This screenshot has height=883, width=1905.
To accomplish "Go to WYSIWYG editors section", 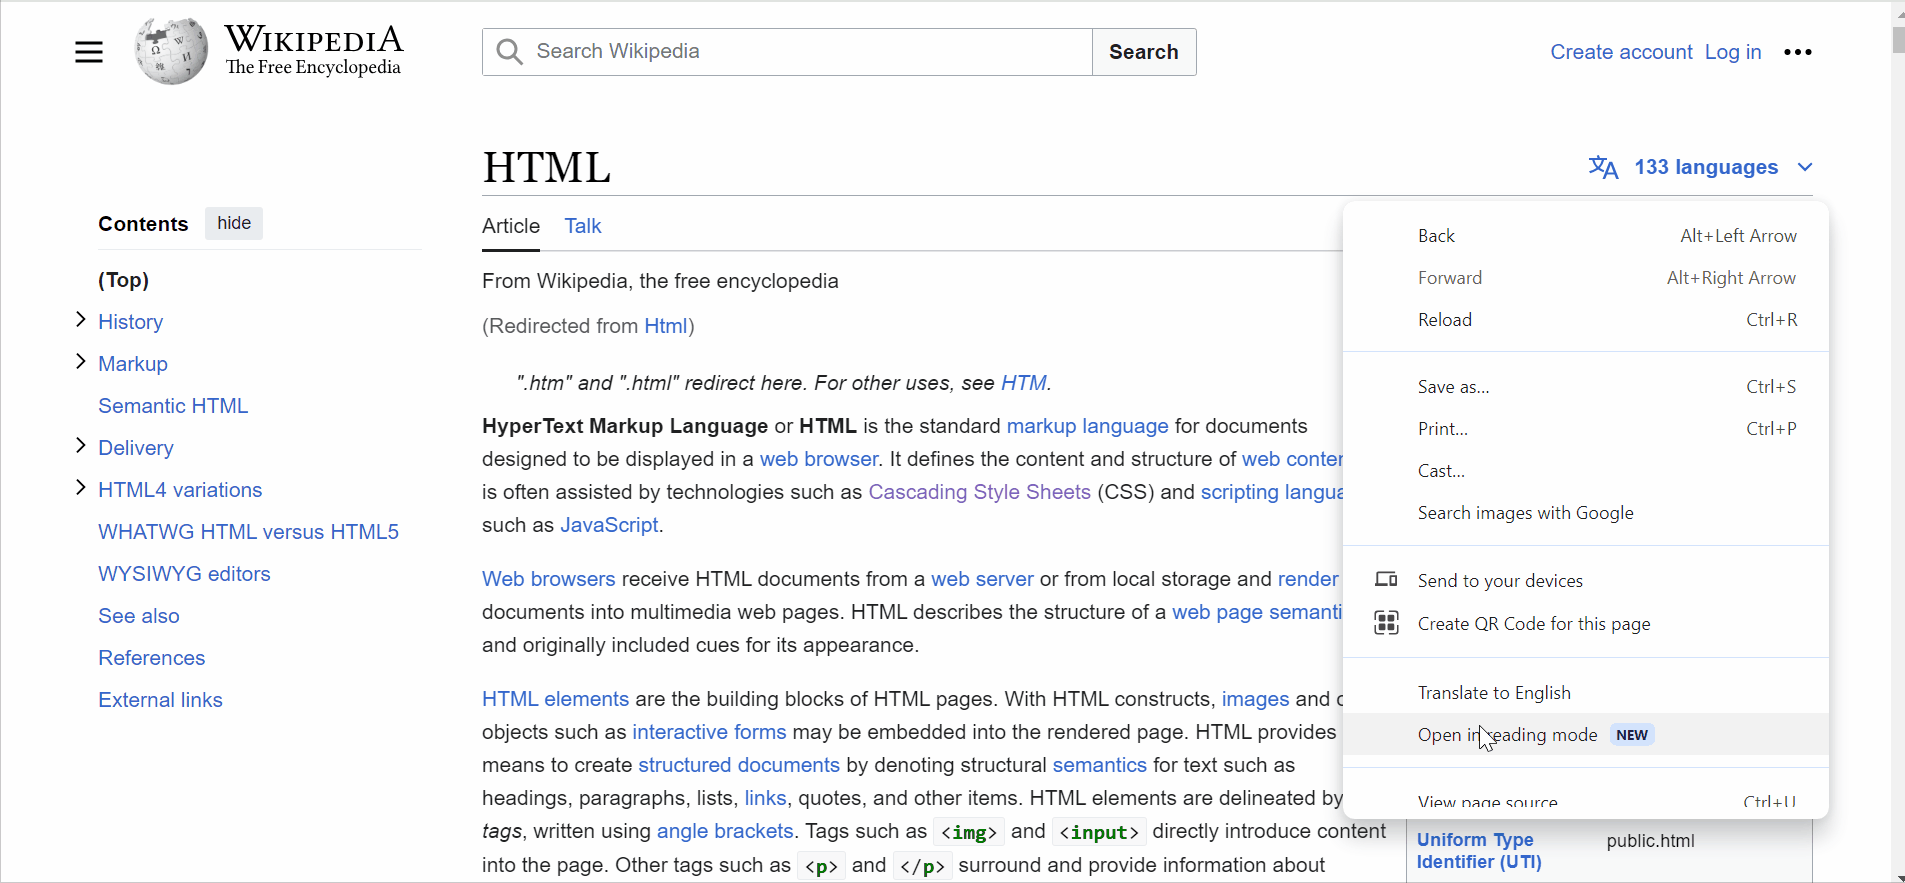I will click(x=184, y=574).
